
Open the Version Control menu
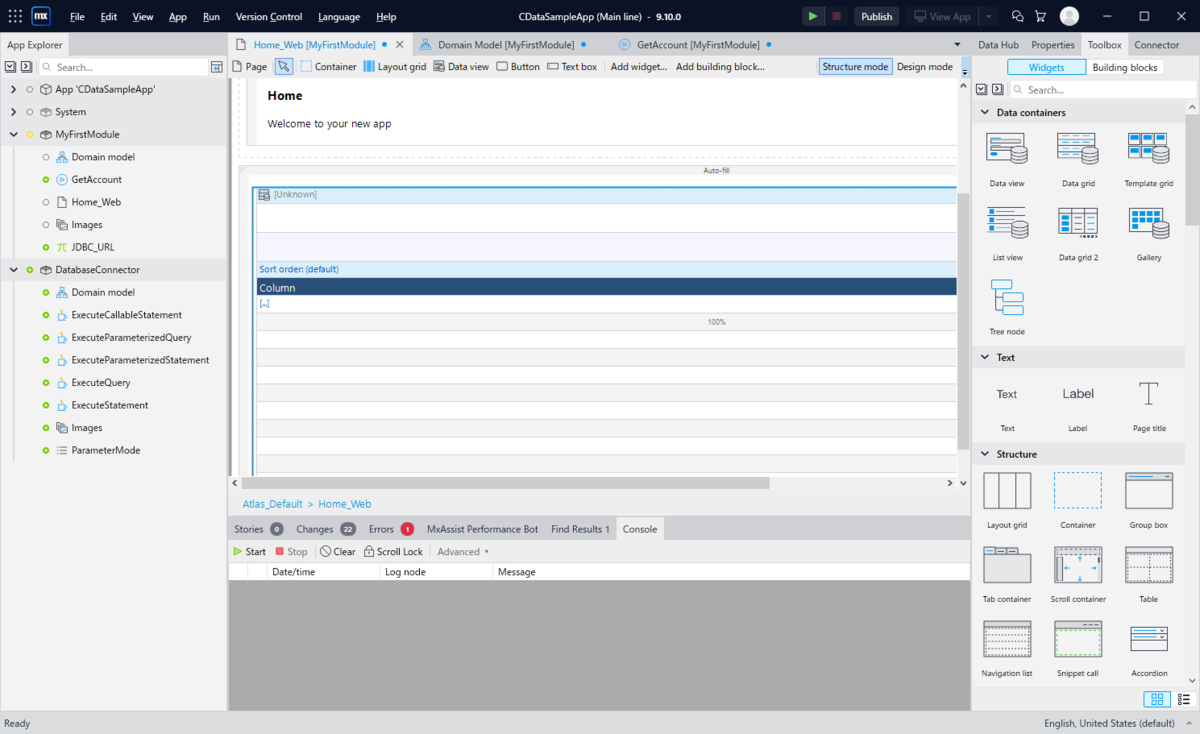click(x=269, y=17)
